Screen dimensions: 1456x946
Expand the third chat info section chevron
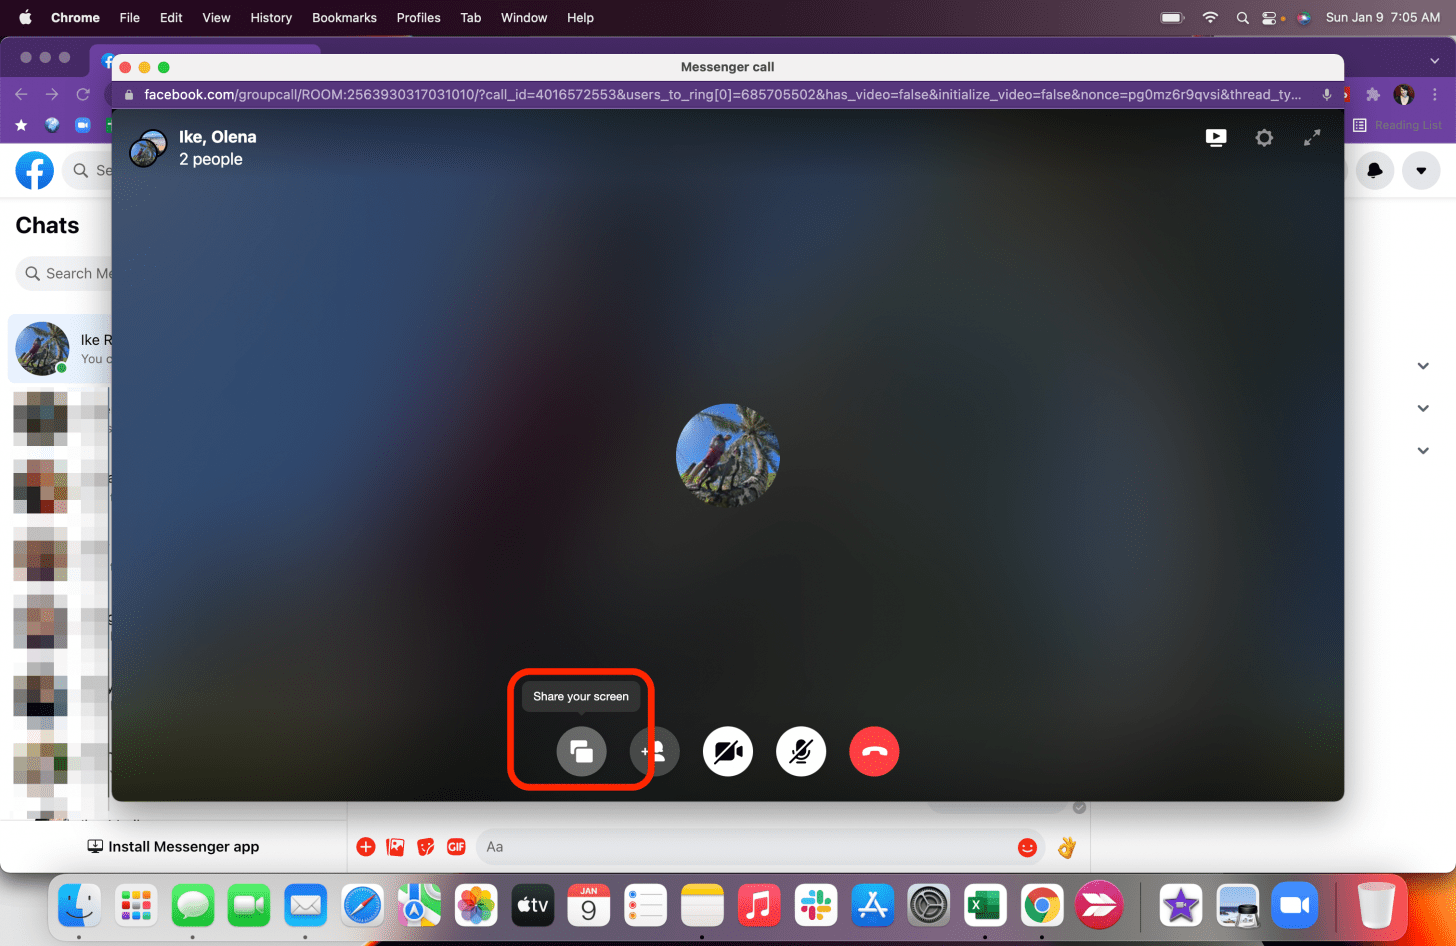1423,451
